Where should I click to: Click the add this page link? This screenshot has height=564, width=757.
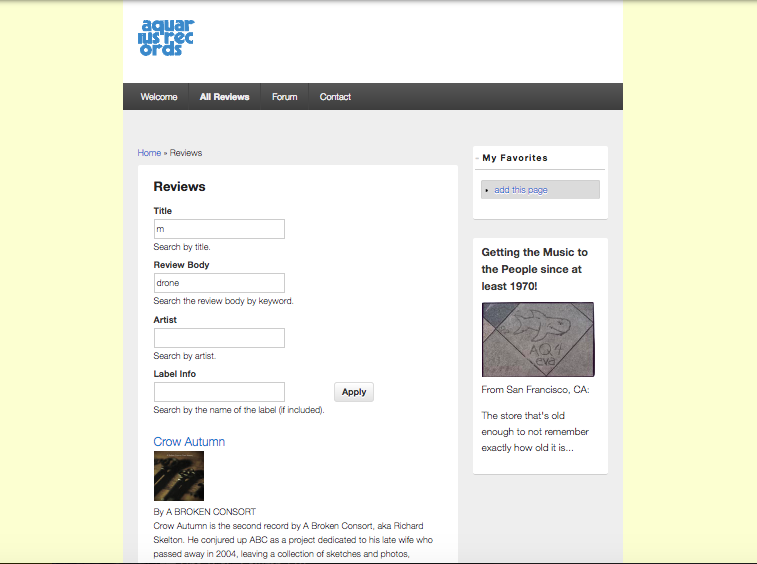point(520,190)
